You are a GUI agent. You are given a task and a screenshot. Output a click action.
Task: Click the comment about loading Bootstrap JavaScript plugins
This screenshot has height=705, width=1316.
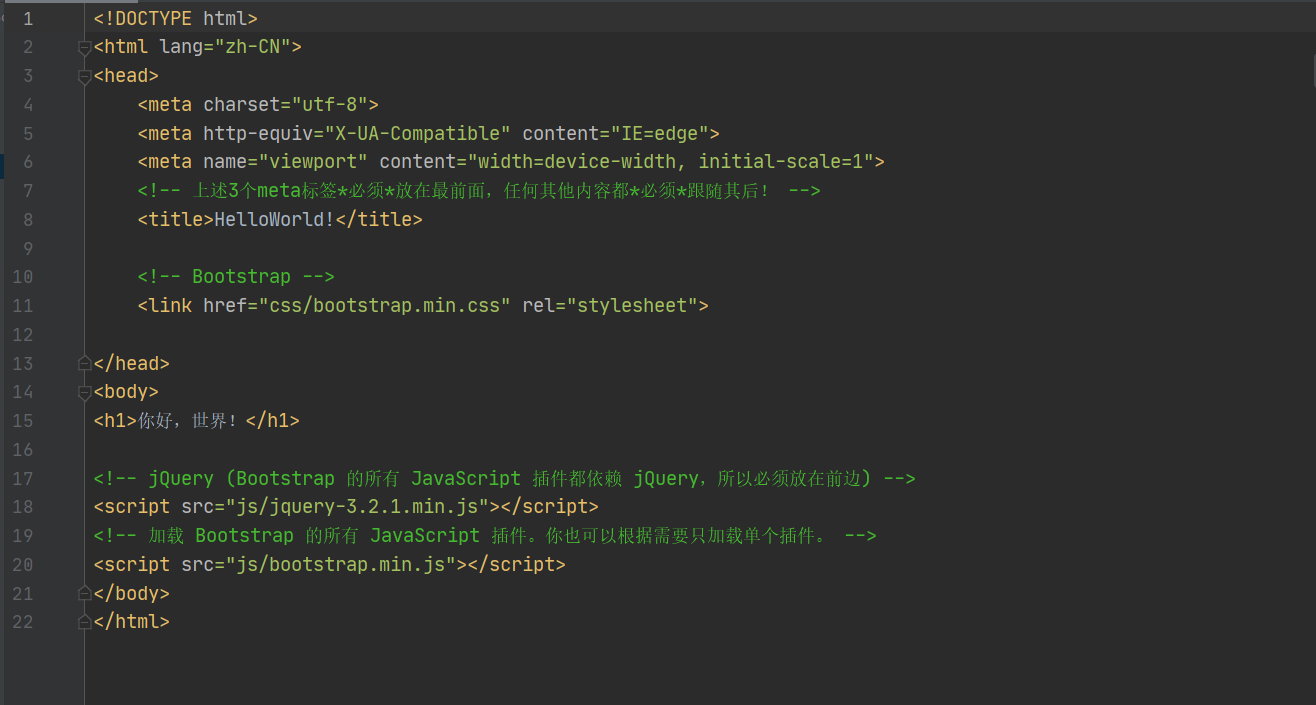485,536
